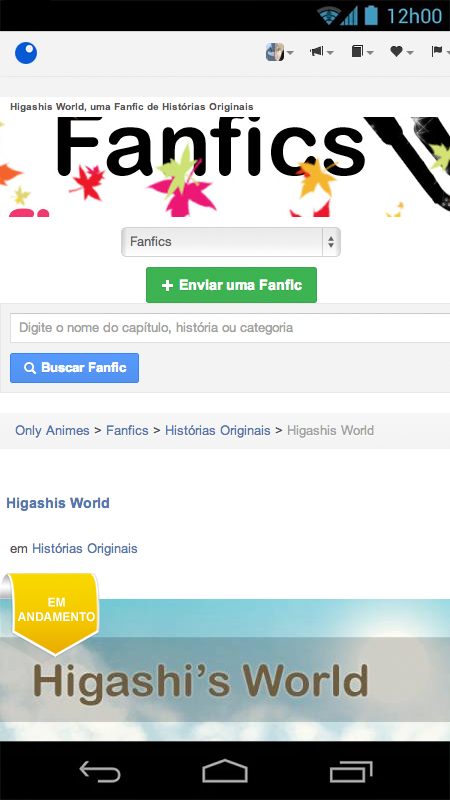
Task: Tap the blue circle site logo
Action: point(26,53)
